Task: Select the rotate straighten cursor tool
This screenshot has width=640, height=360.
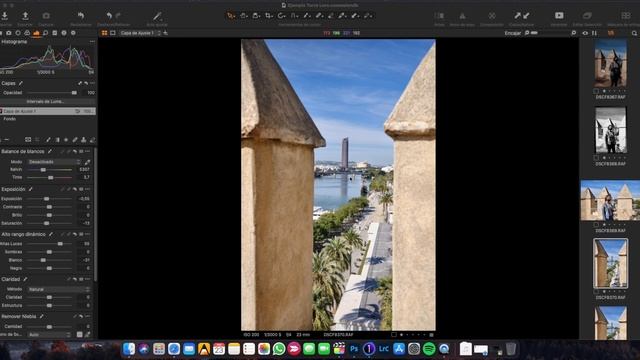Action: (x=281, y=16)
